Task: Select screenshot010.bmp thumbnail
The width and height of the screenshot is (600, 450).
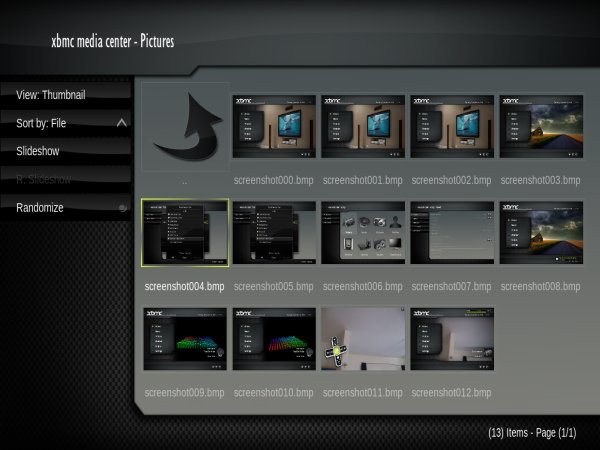Action: coord(274,339)
